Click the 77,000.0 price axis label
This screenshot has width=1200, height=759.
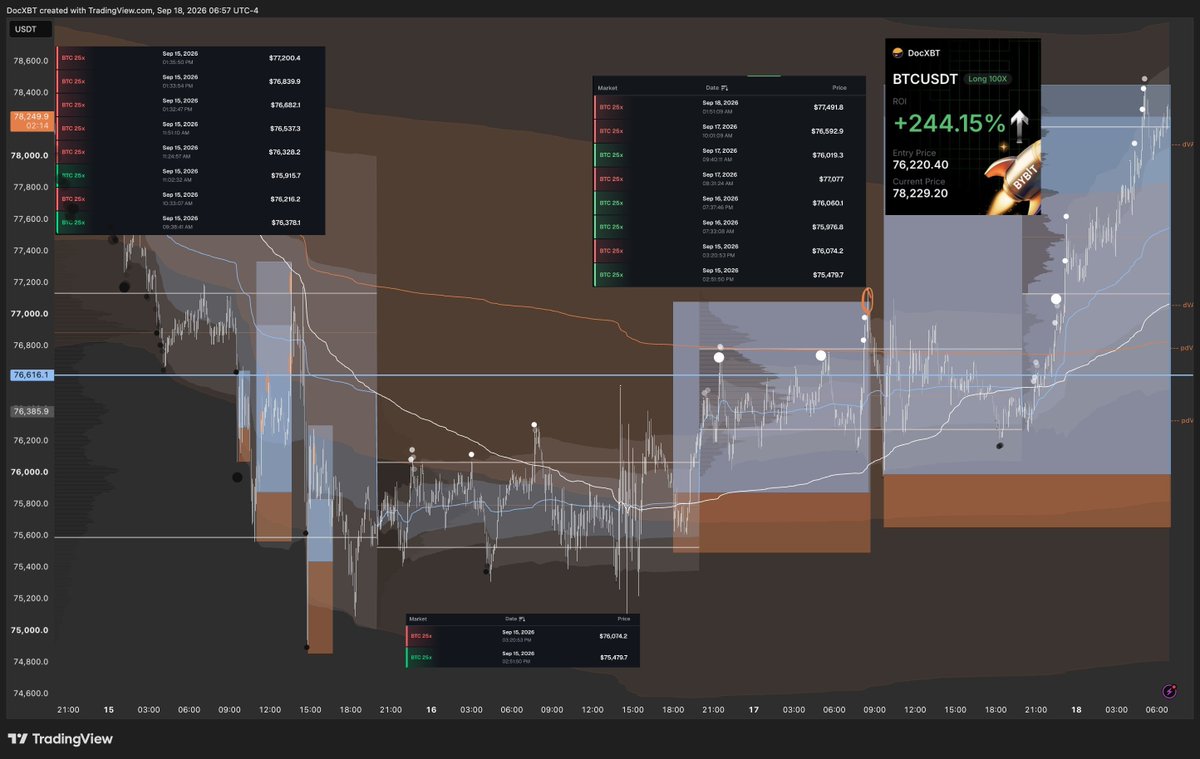click(29, 314)
